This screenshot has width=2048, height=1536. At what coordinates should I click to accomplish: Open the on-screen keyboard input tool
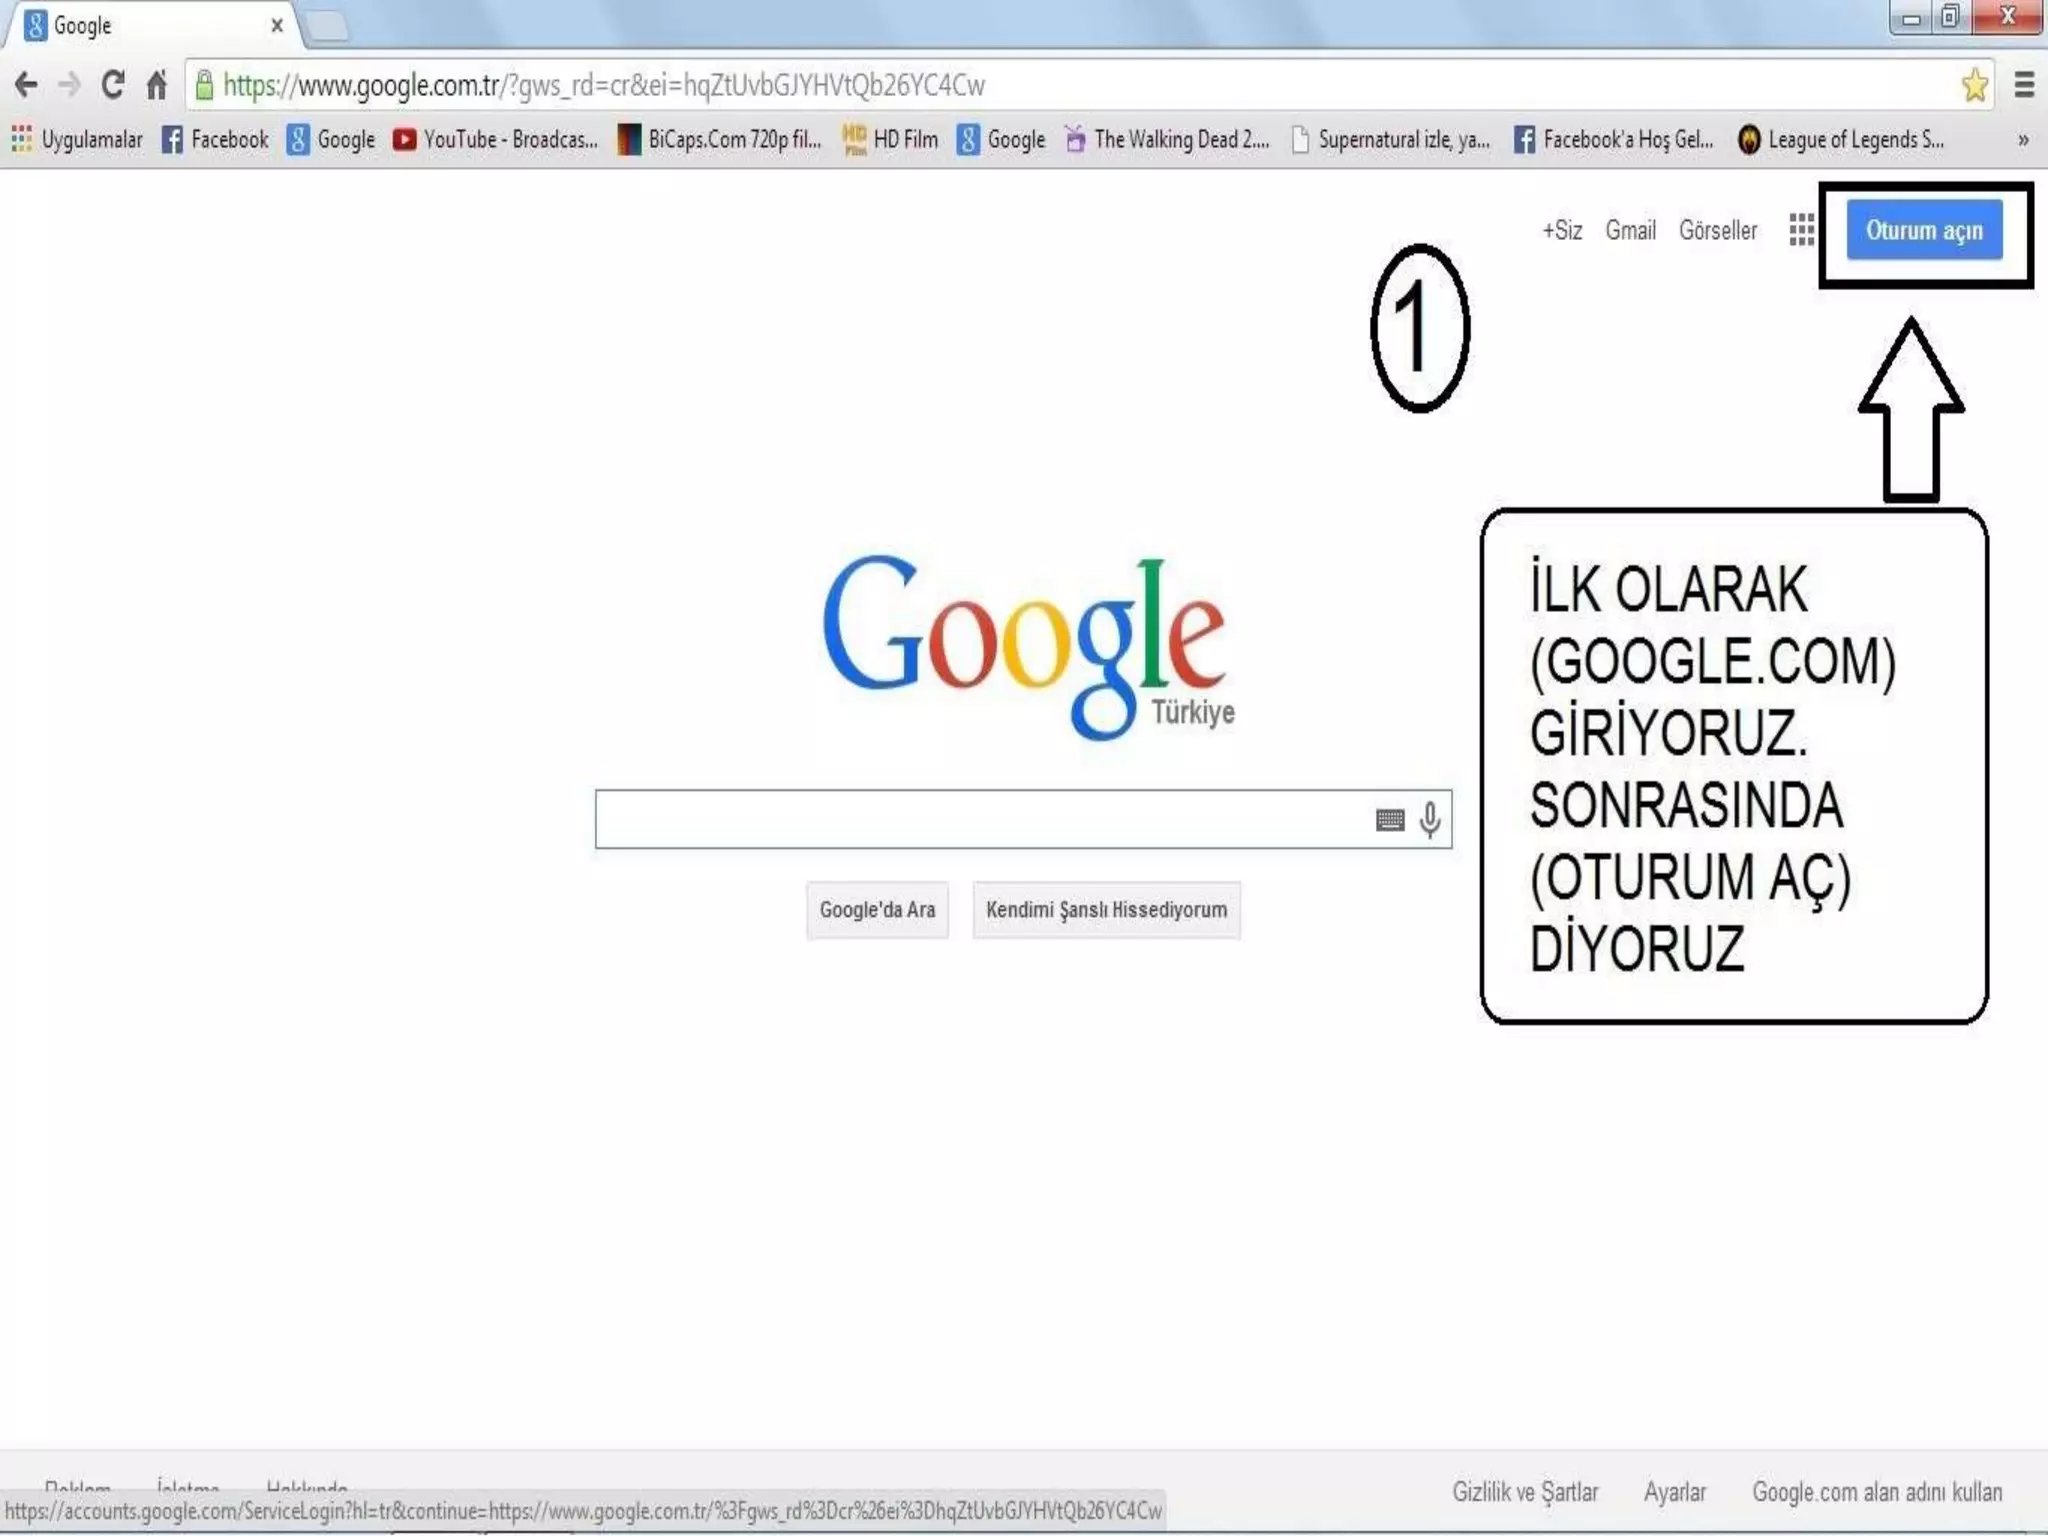click(1390, 820)
